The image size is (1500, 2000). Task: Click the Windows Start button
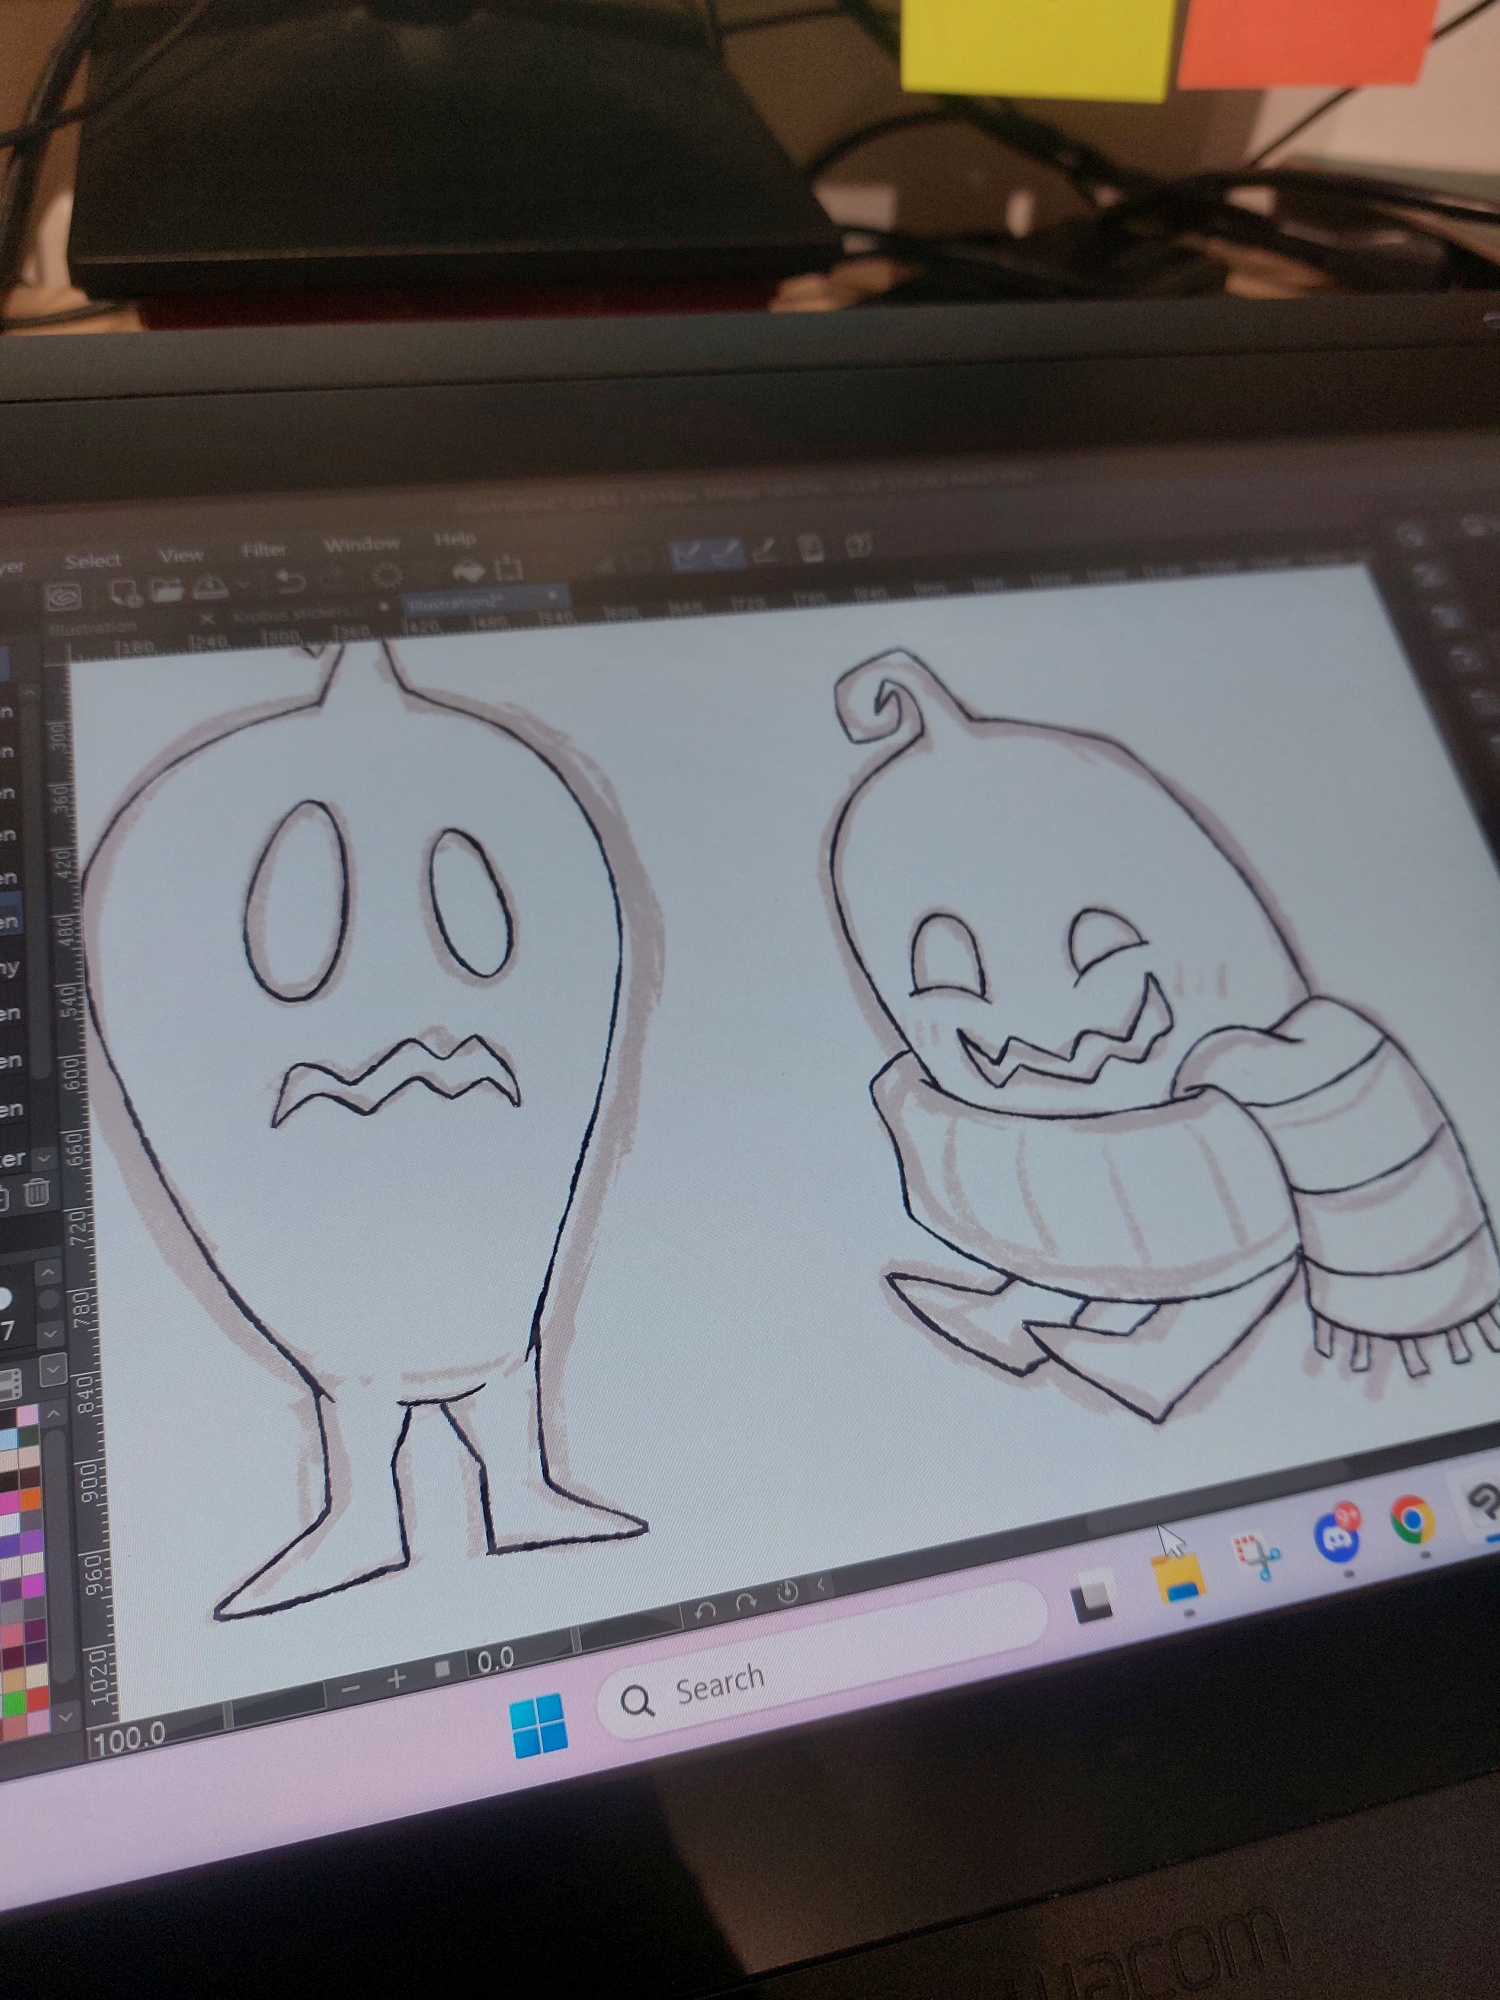point(539,1724)
